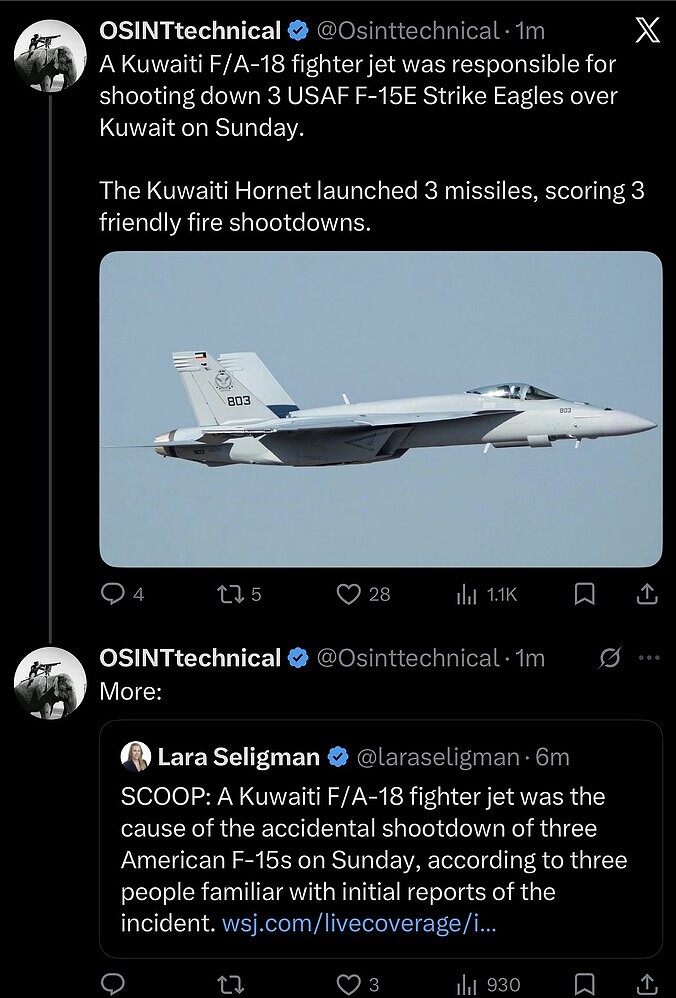
Task: Repost the "More:" tweet
Action: [x=230, y=985]
